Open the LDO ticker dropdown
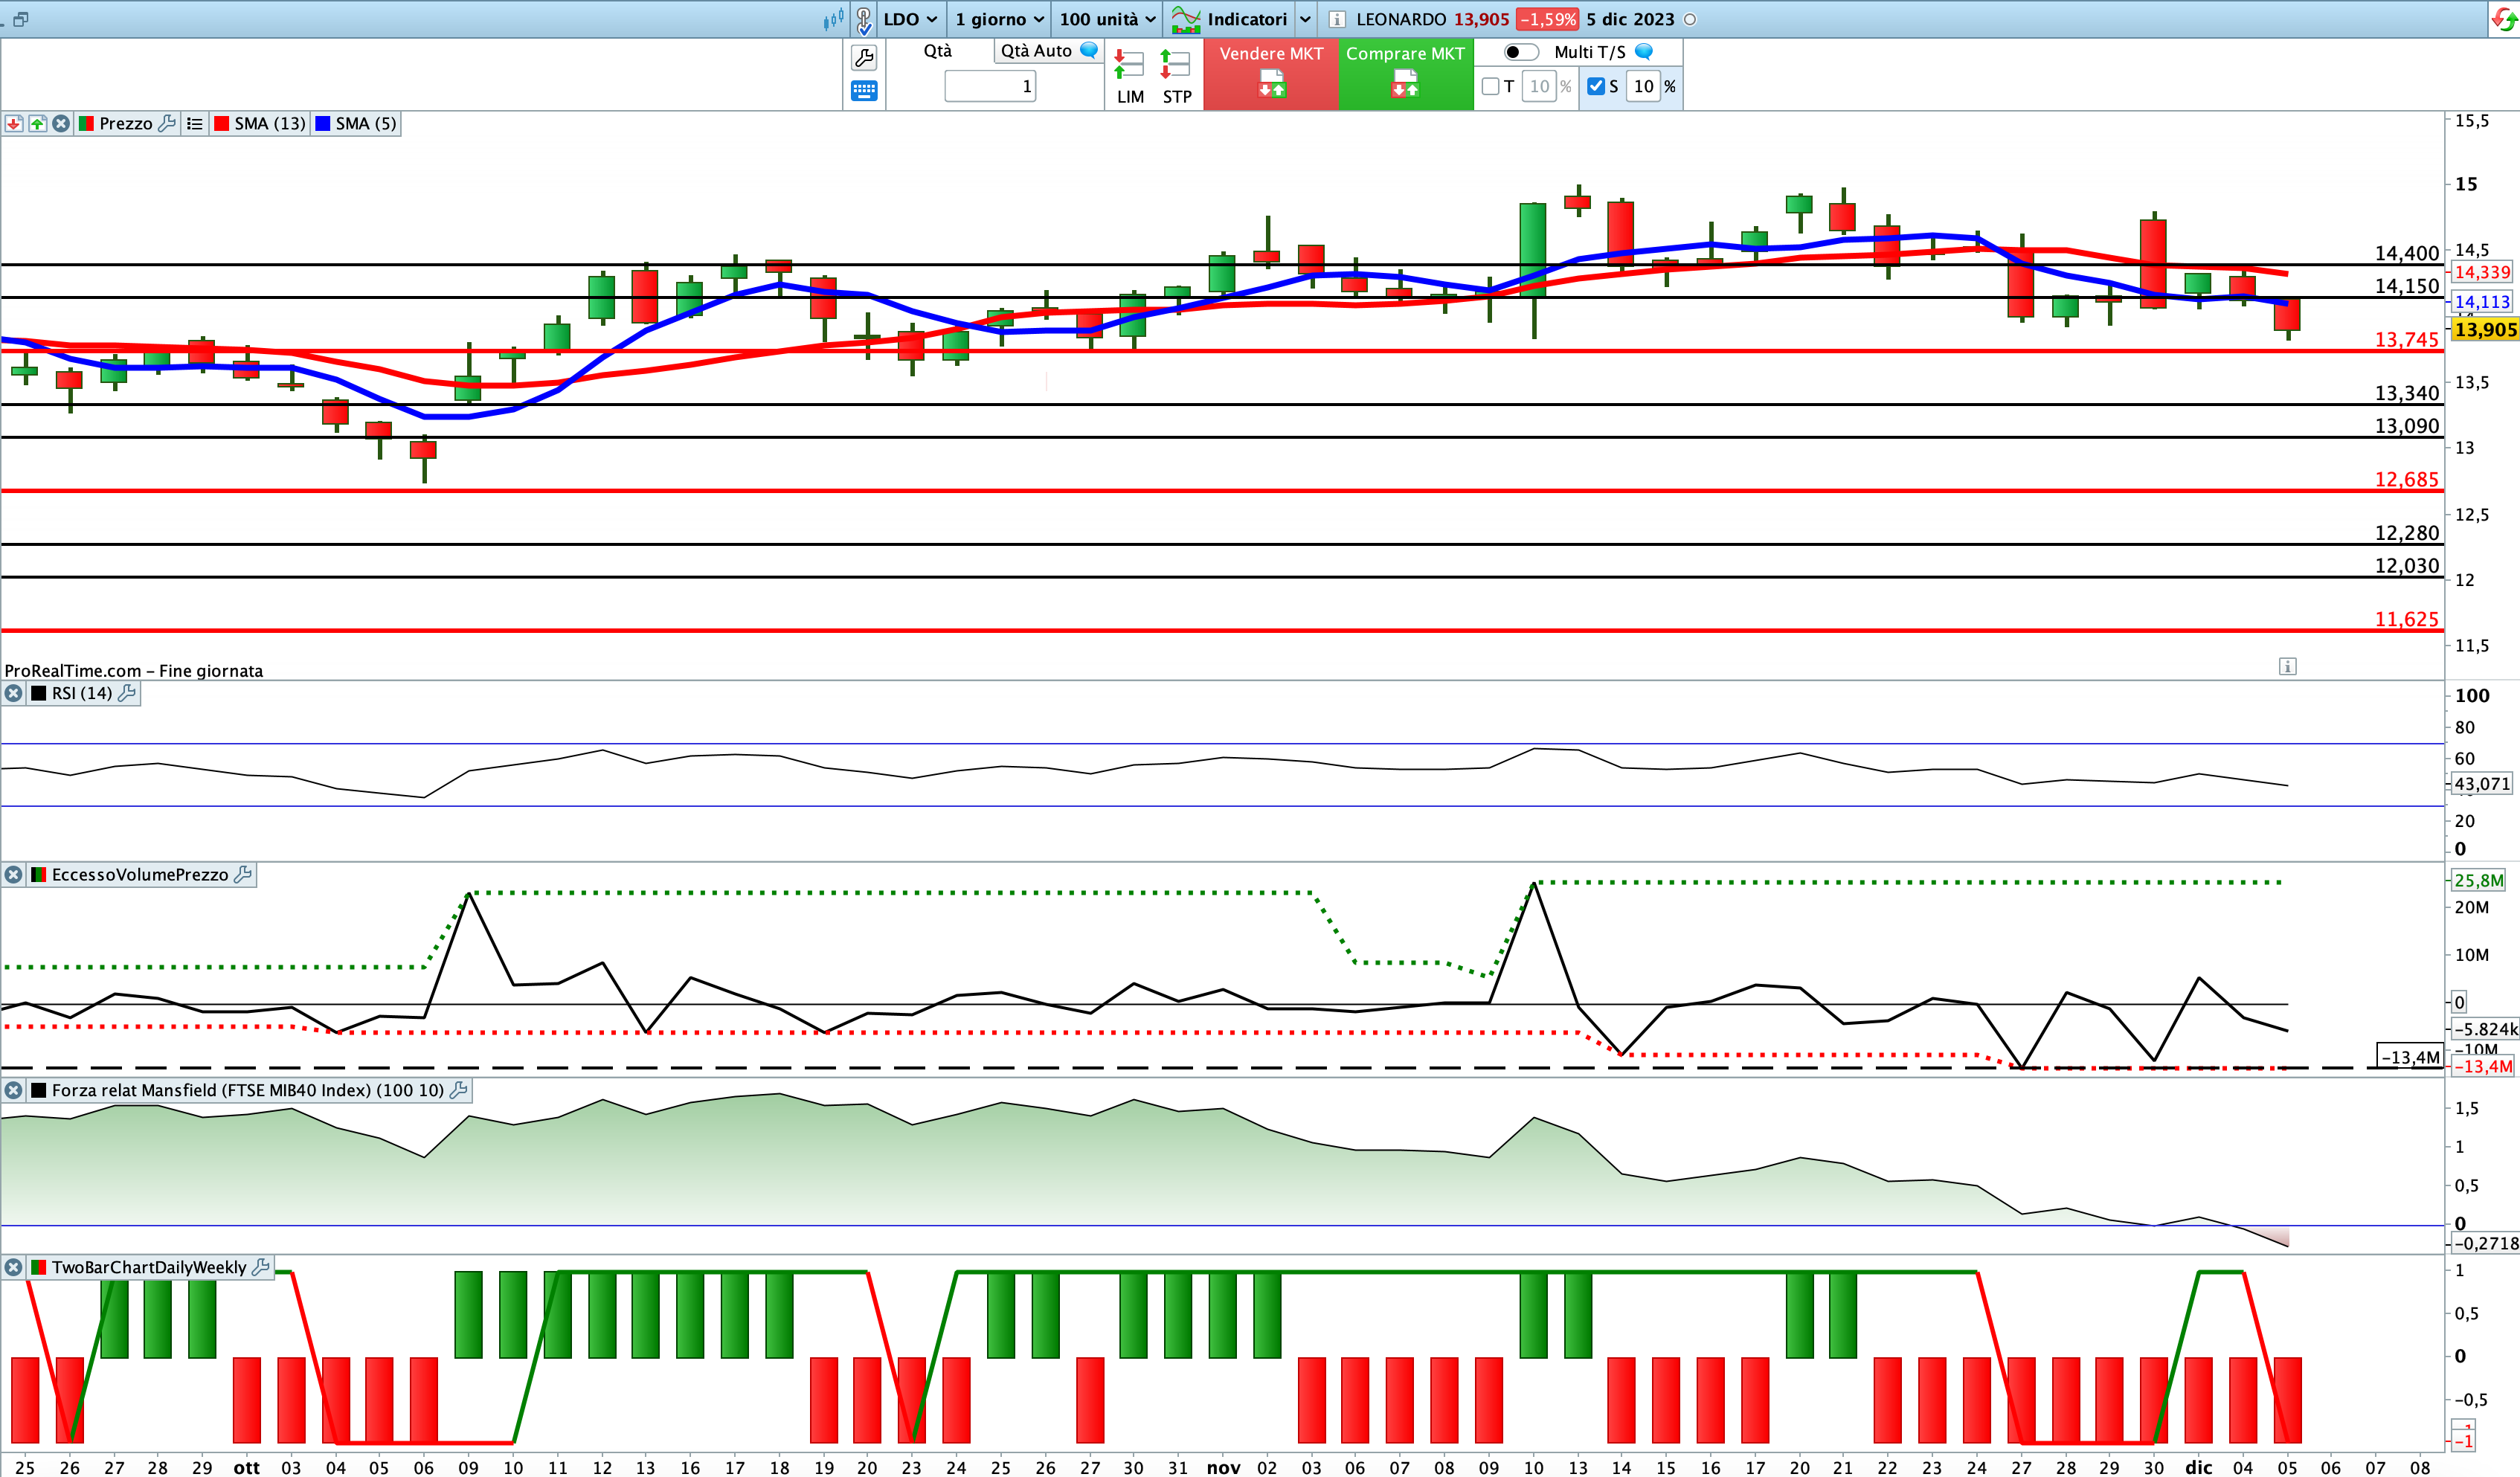Image resolution: width=2520 pixels, height=1477 pixels. pyautogui.click(x=910, y=19)
